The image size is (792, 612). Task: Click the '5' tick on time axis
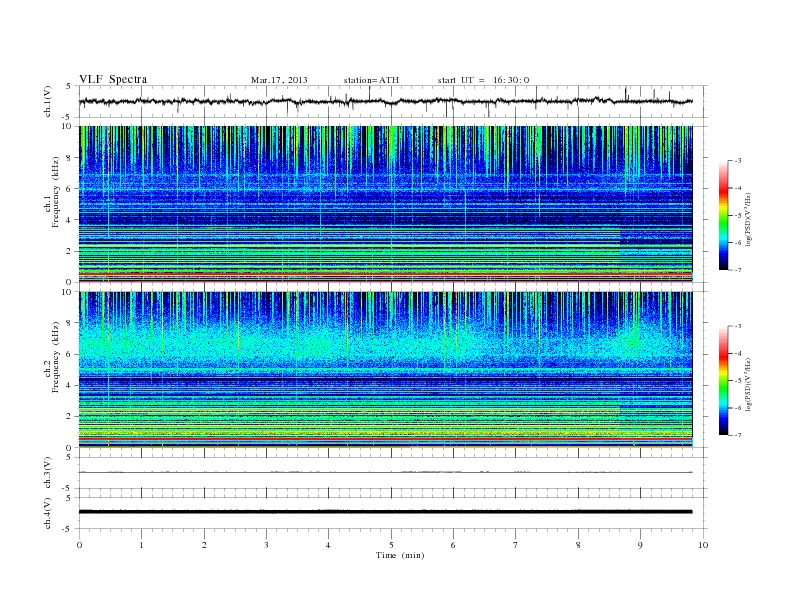391,545
